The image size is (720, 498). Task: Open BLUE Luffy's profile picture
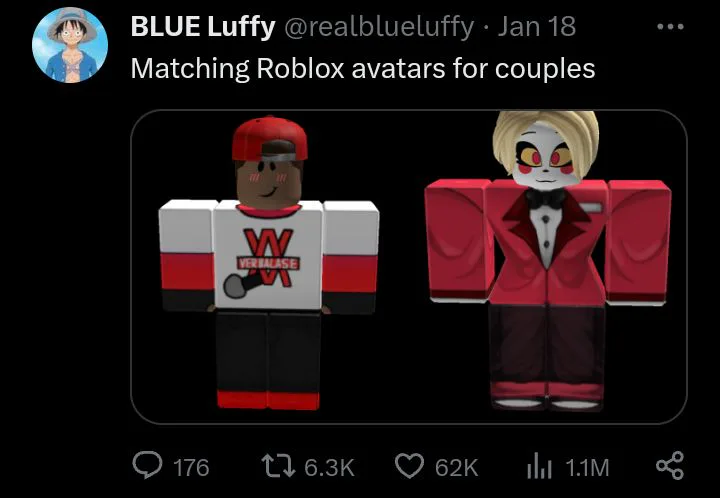coord(70,45)
